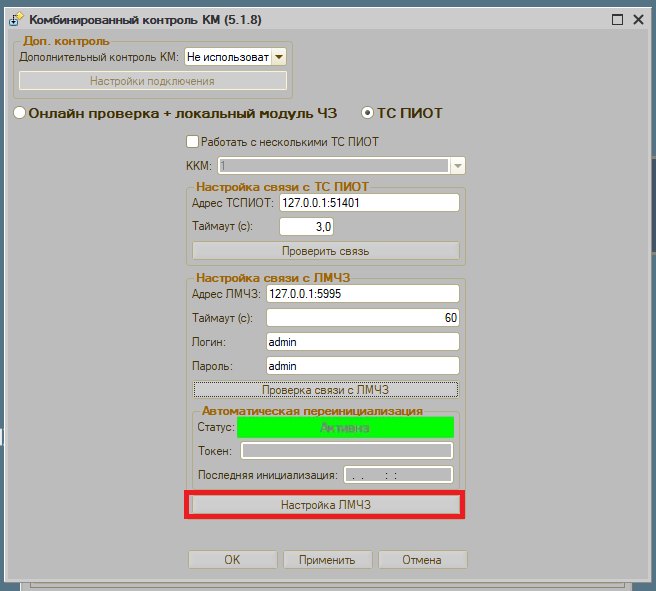Image resolution: width=656 pixels, height=591 pixels.
Task: Click the Применить button
Action: [328, 560]
